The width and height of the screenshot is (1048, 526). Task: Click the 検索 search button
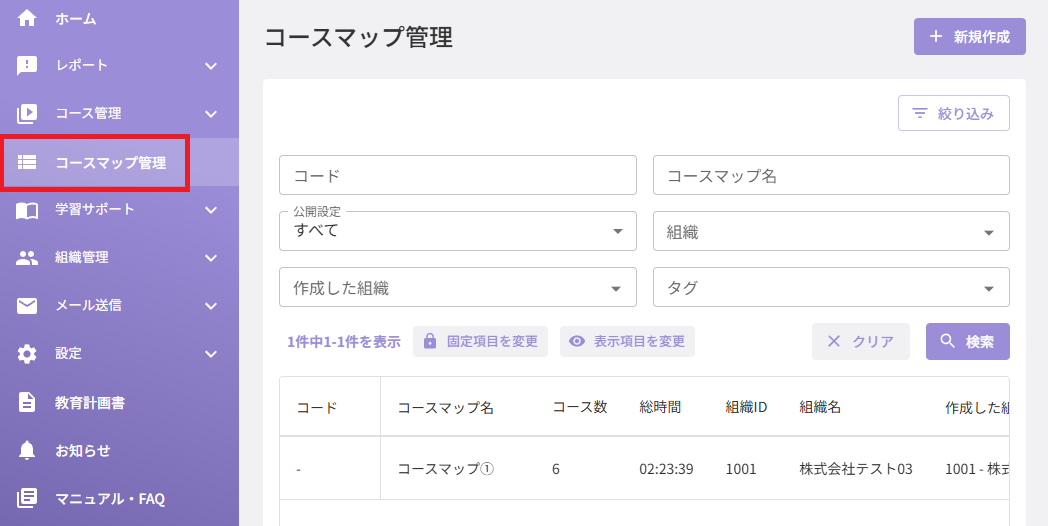pos(967,342)
